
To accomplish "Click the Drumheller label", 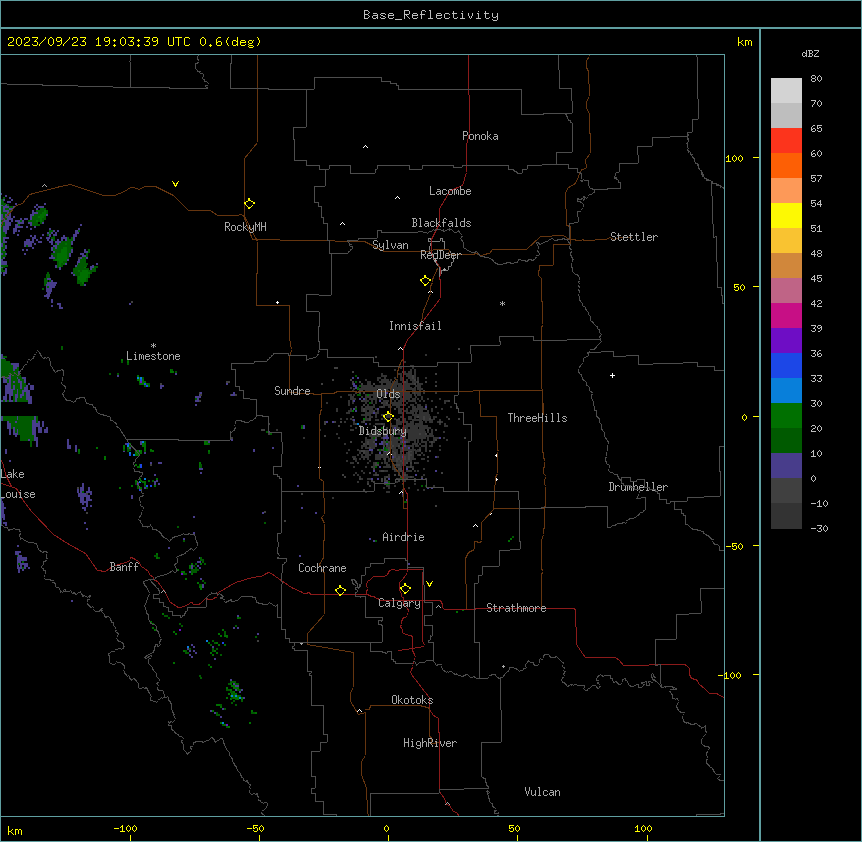I will [x=638, y=487].
